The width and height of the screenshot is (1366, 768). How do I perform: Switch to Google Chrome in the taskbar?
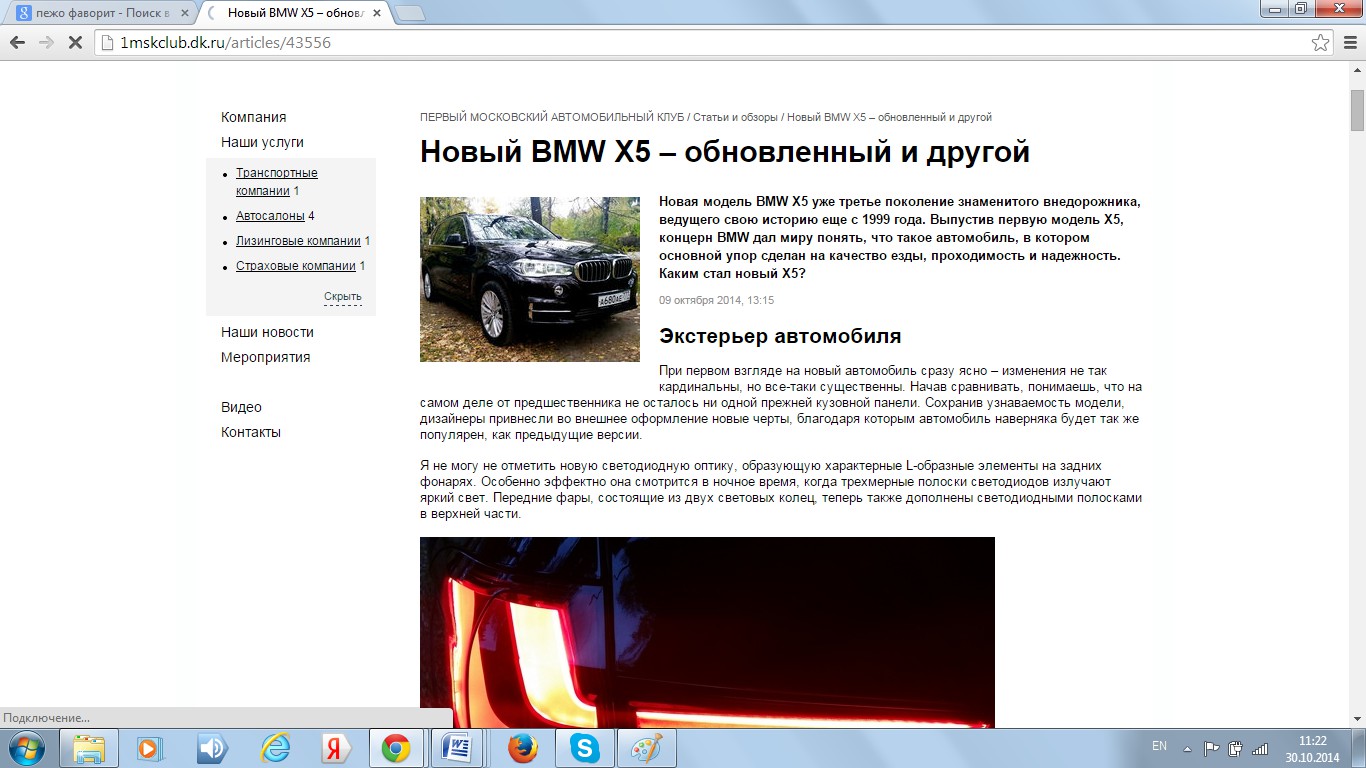click(396, 748)
